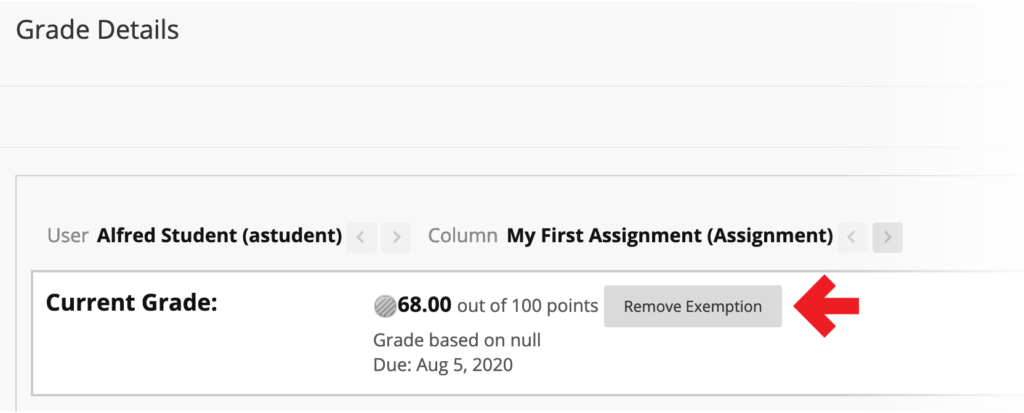Click the "Column" field label
Screen dimensions: 1024x413
[462, 237]
